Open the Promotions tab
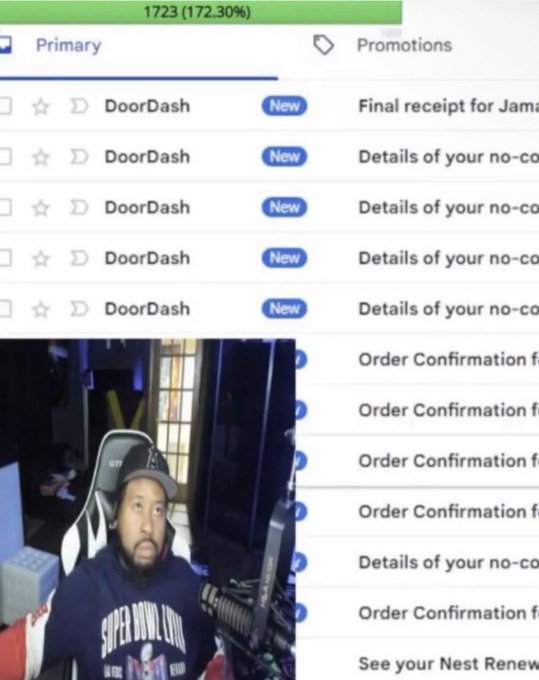The image size is (539, 680). tap(404, 46)
